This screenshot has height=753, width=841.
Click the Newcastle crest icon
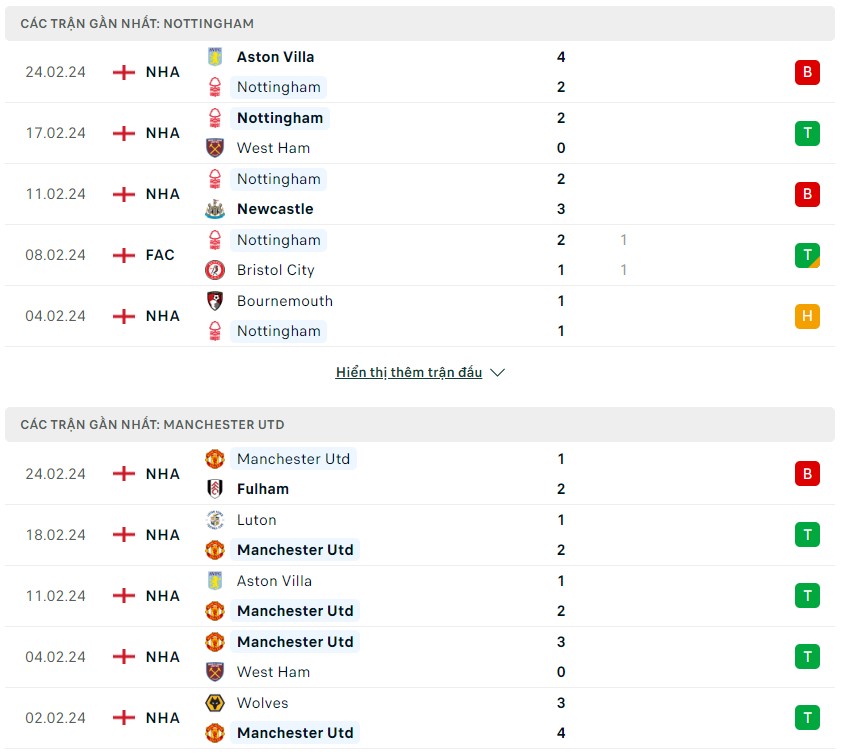click(215, 209)
